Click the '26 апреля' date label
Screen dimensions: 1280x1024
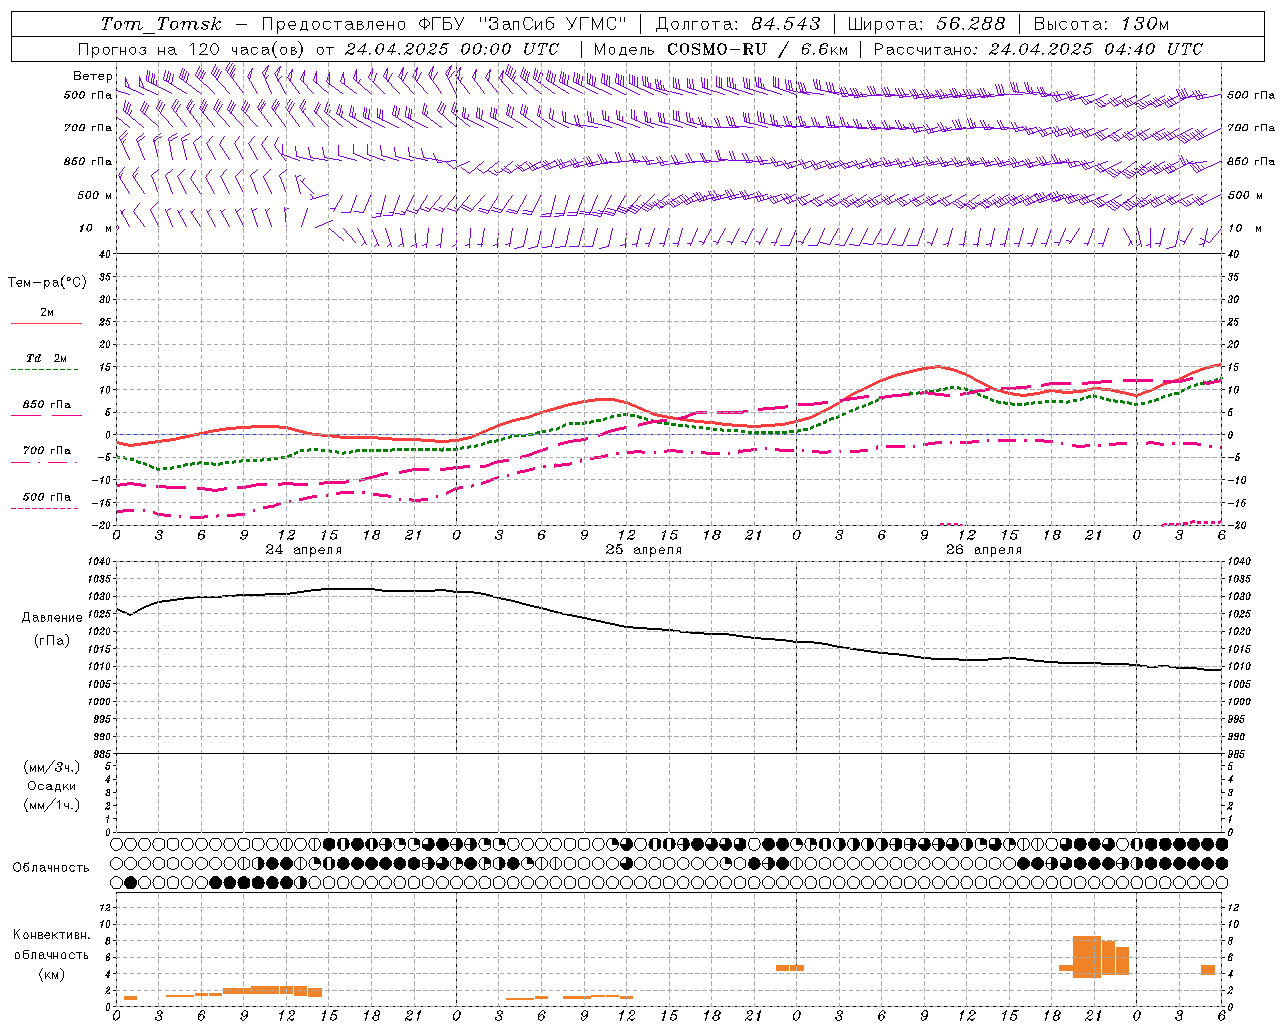(983, 550)
